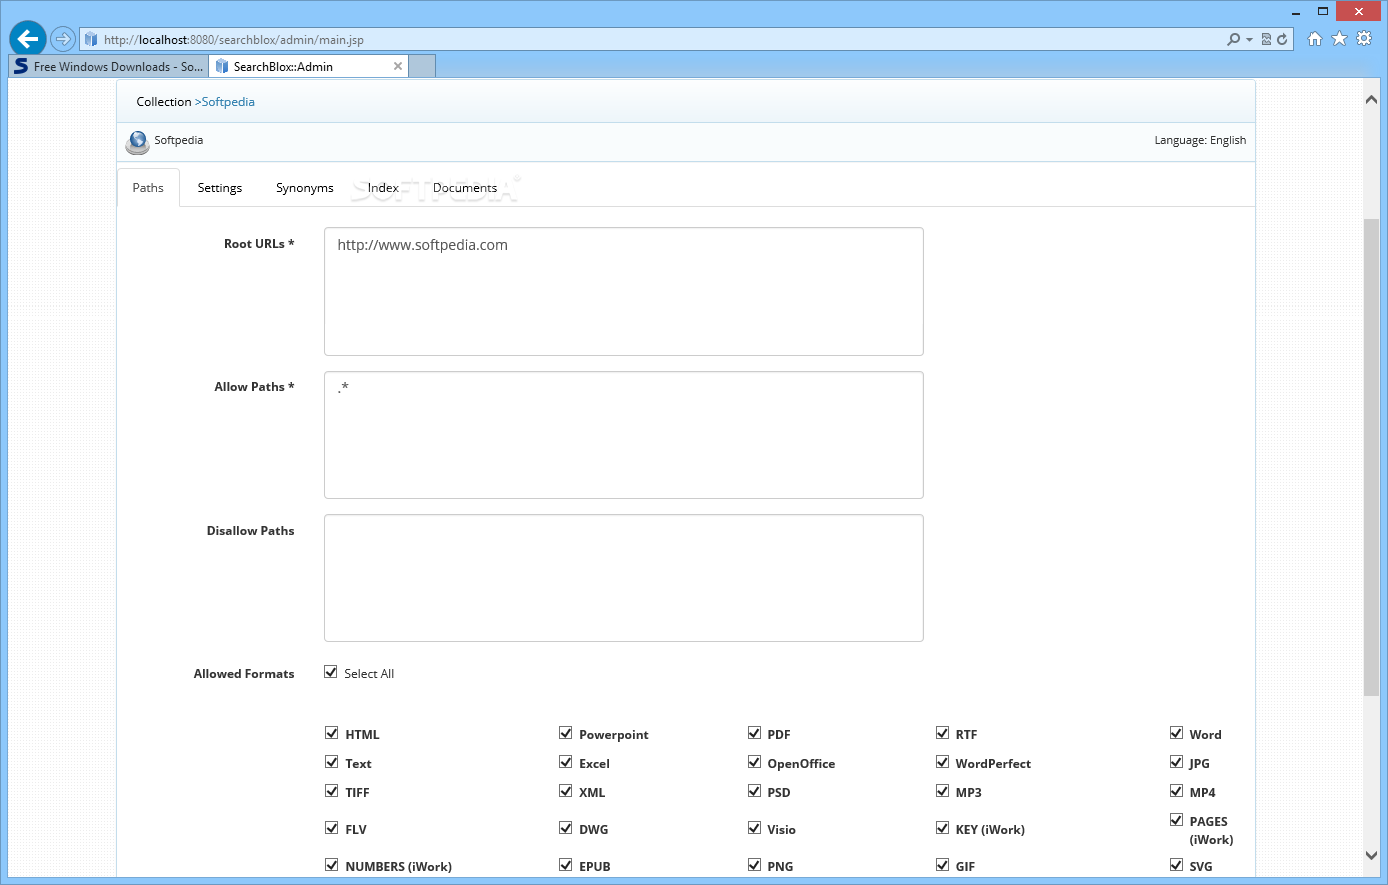Toggle the Excel format checkbox
This screenshot has width=1388, height=885.
coord(566,762)
